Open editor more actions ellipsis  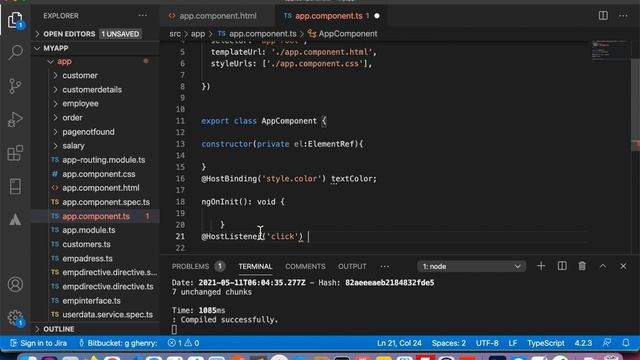click(x=623, y=16)
